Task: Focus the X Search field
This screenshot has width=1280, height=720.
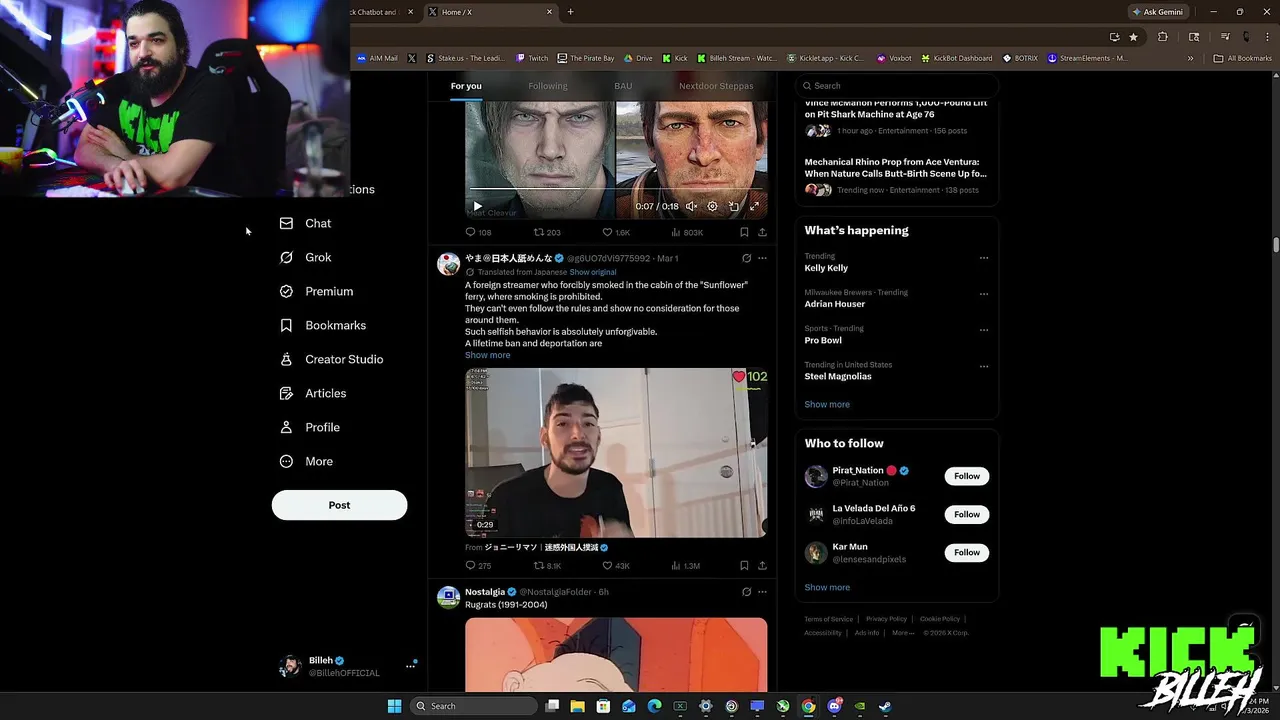Action: tap(897, 86)
